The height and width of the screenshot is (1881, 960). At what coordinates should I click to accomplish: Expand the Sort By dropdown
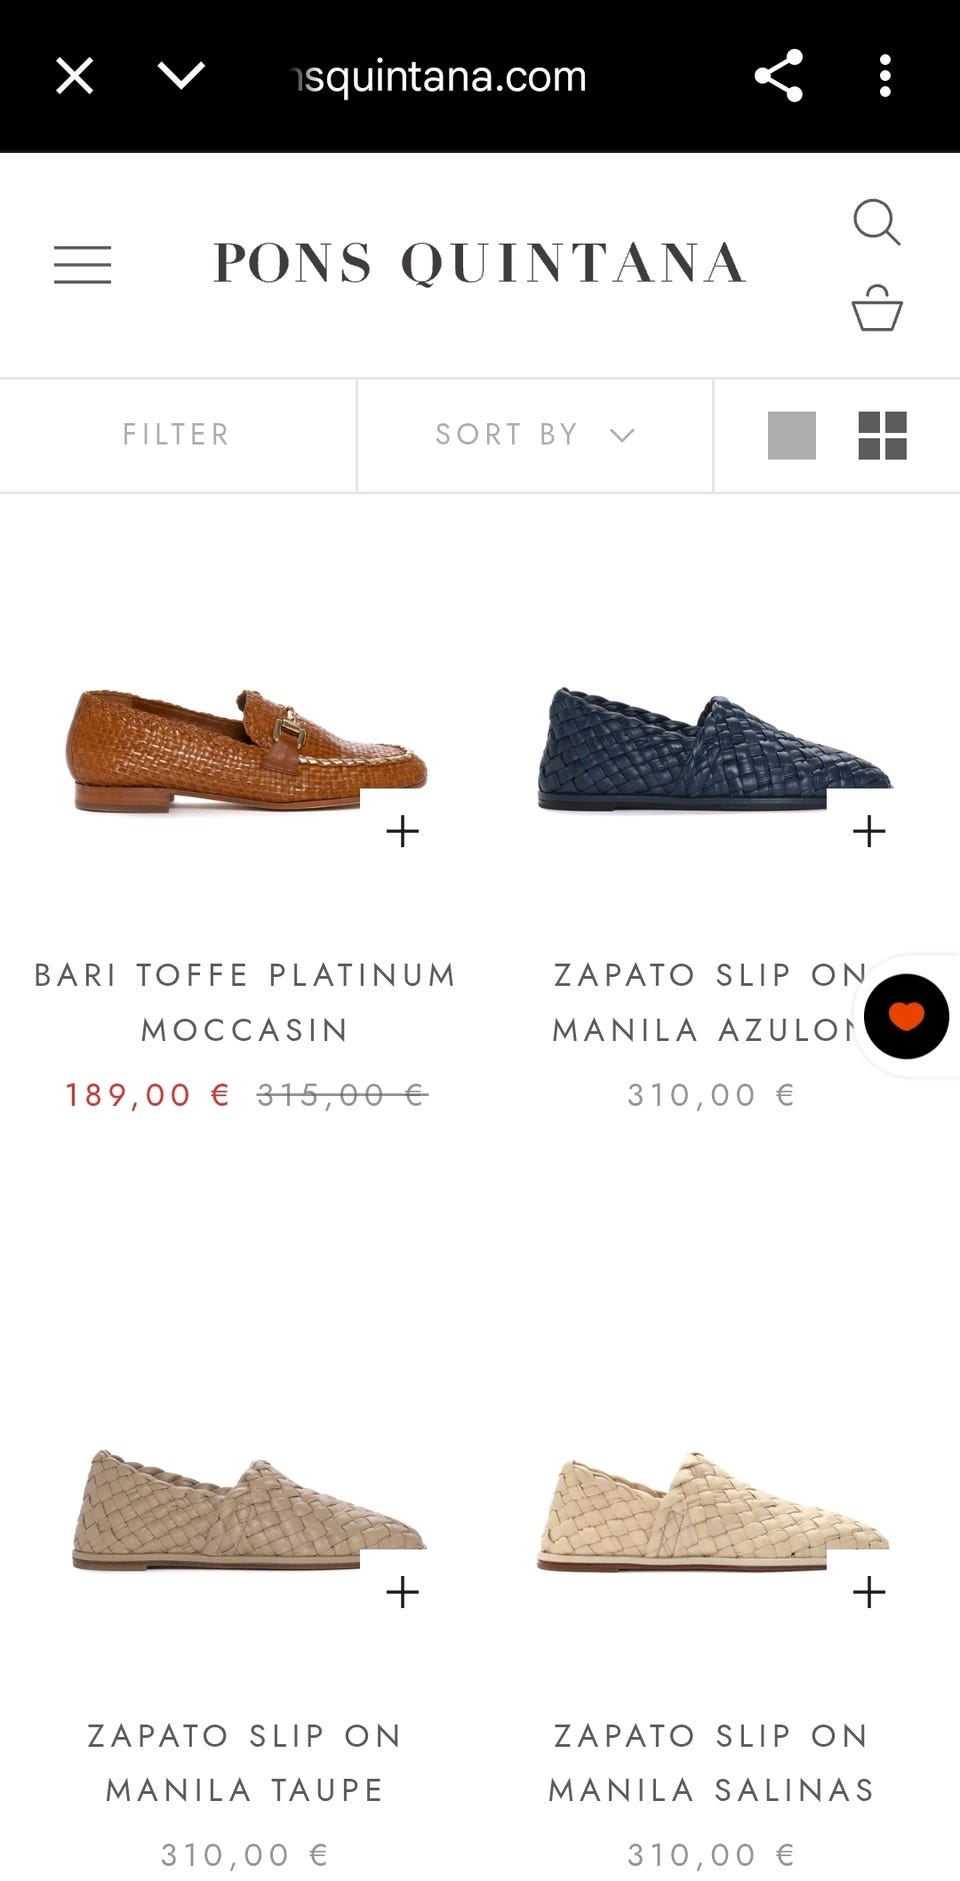tap(534, 435)
